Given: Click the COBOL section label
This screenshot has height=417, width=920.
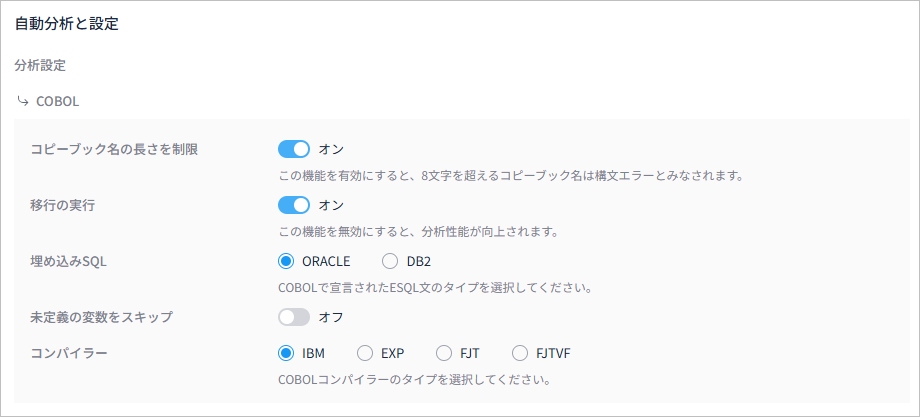Looking at the screenshot, I should tap(58, 101).
